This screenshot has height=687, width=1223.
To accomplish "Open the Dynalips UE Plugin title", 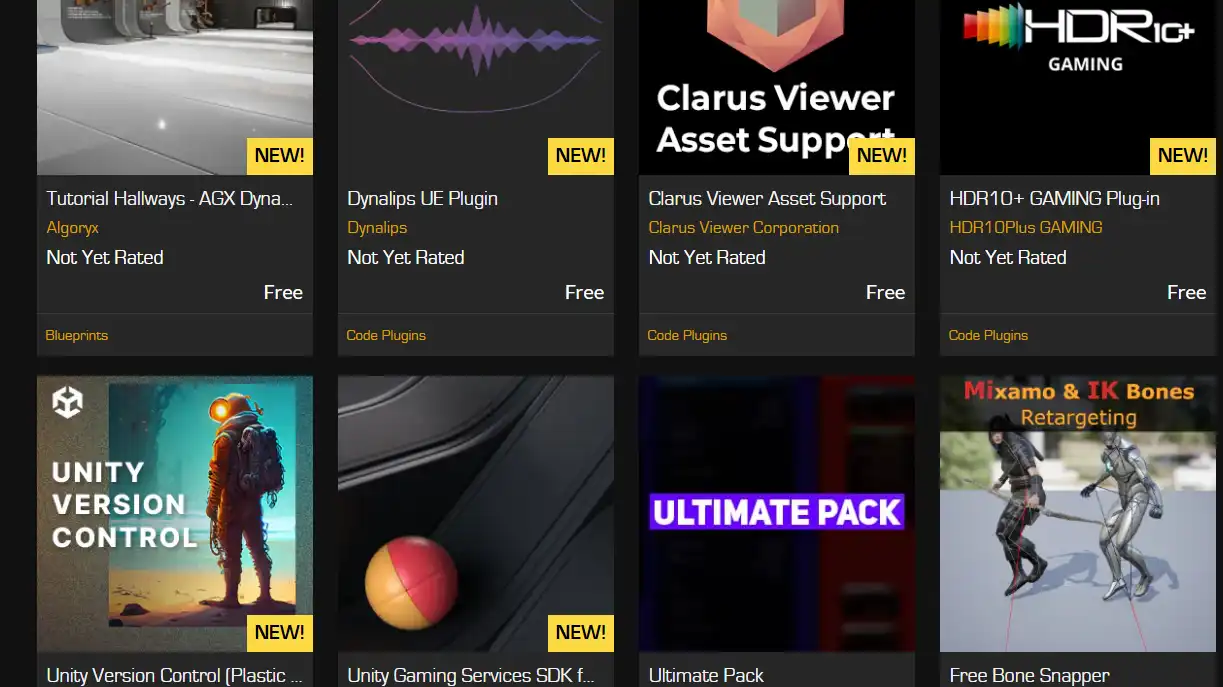I will click(x=422, y=199).
